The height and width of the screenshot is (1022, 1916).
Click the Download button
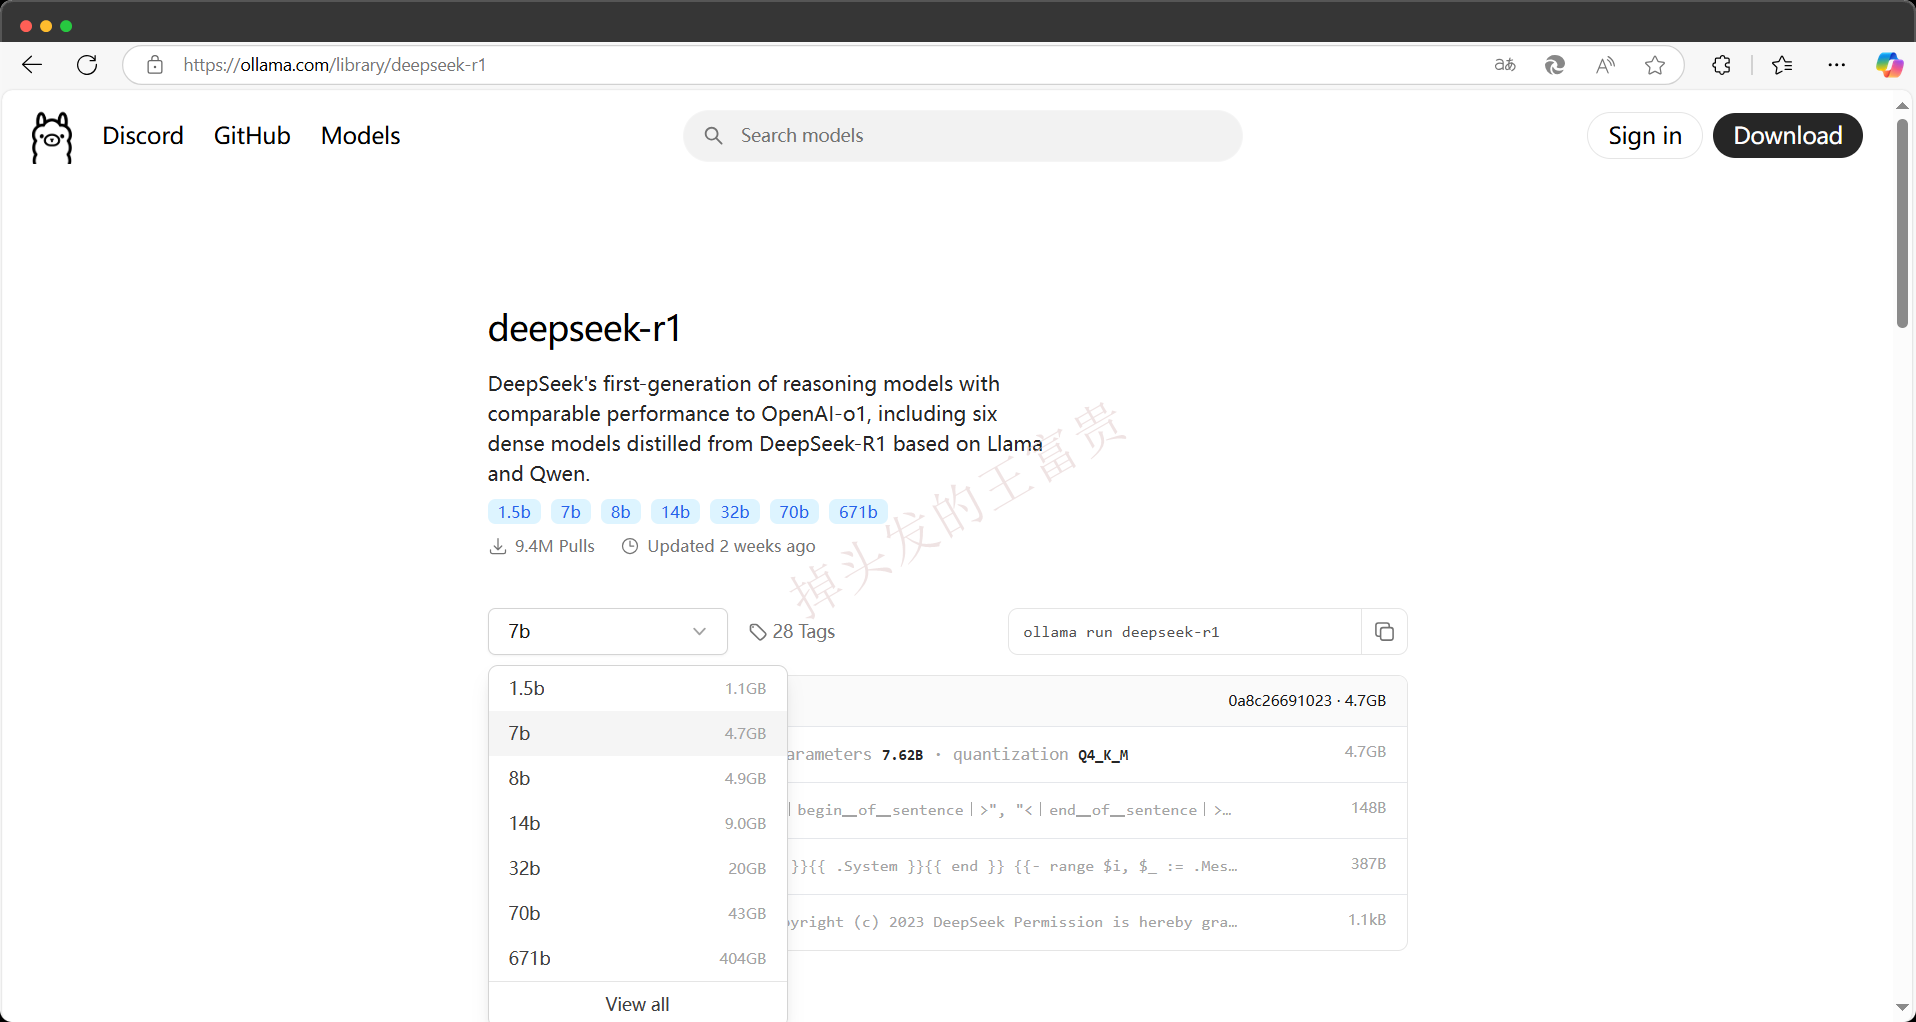point(1787,136)
